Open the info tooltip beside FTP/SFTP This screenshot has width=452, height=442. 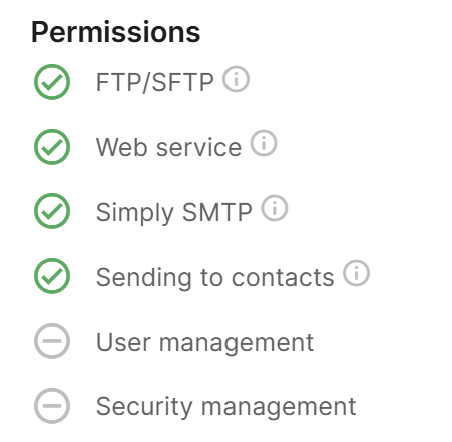point(236,79)
